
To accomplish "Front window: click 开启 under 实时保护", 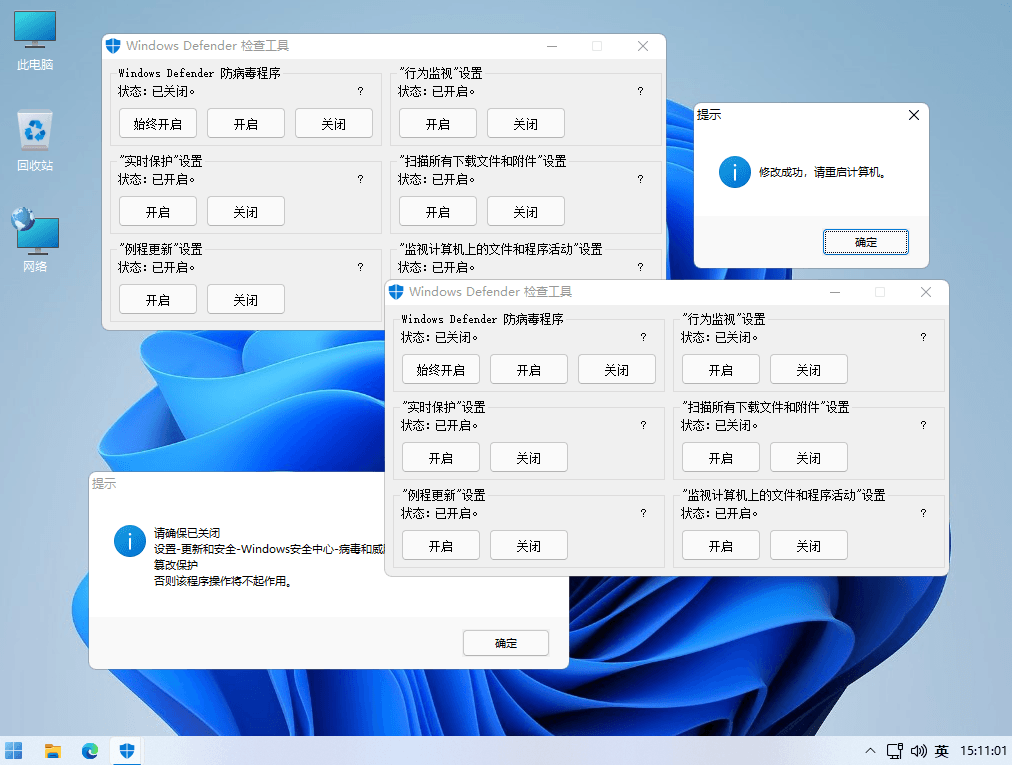I will [x=441, y=457].
